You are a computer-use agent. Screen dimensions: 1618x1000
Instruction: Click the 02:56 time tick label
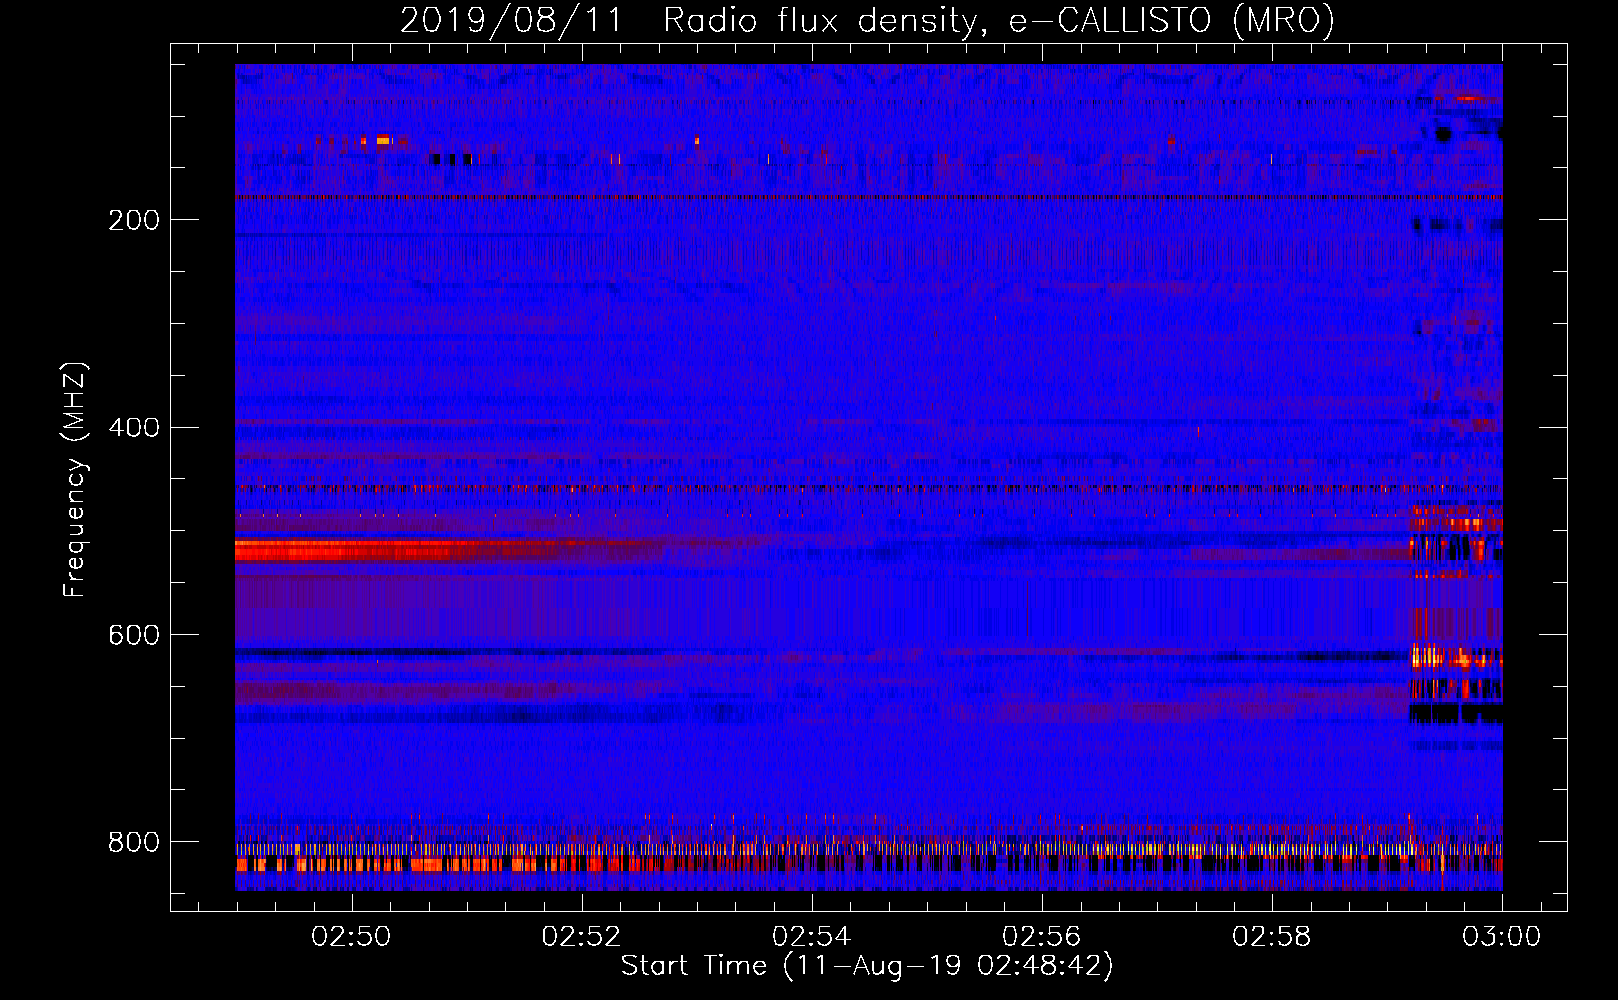click(x=1041, y=937)
